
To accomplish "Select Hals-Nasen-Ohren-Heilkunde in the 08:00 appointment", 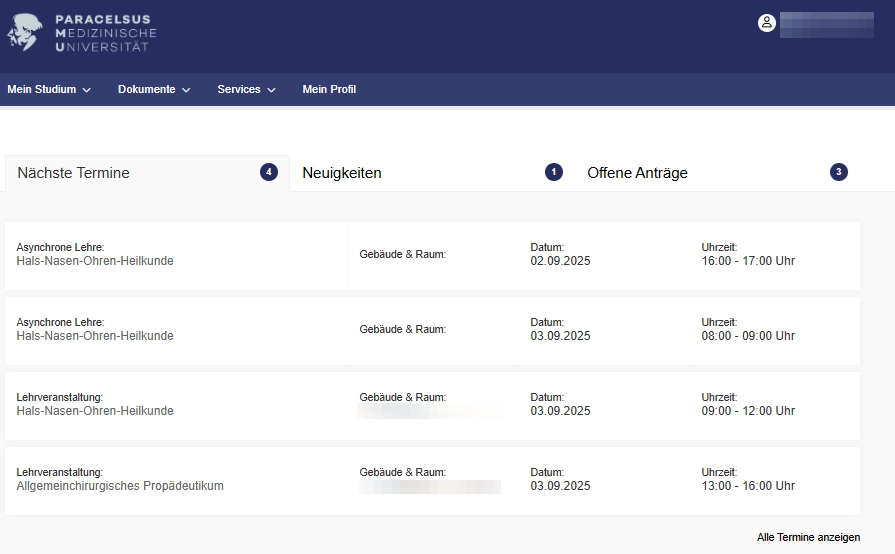I will pyautogui.click(x=95, y=336).
